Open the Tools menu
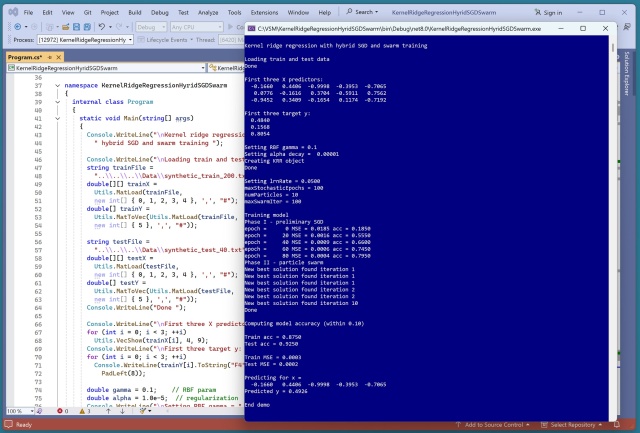The height and width of the screenshot is (433, 640). tap(234, 12)
